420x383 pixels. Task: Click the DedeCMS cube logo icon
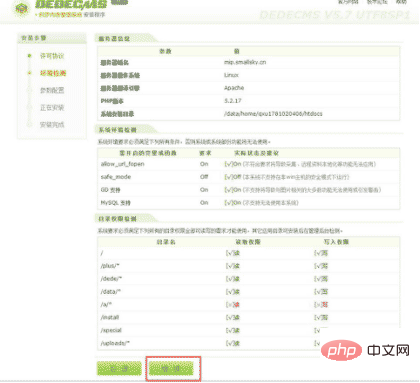pos(21,8)
